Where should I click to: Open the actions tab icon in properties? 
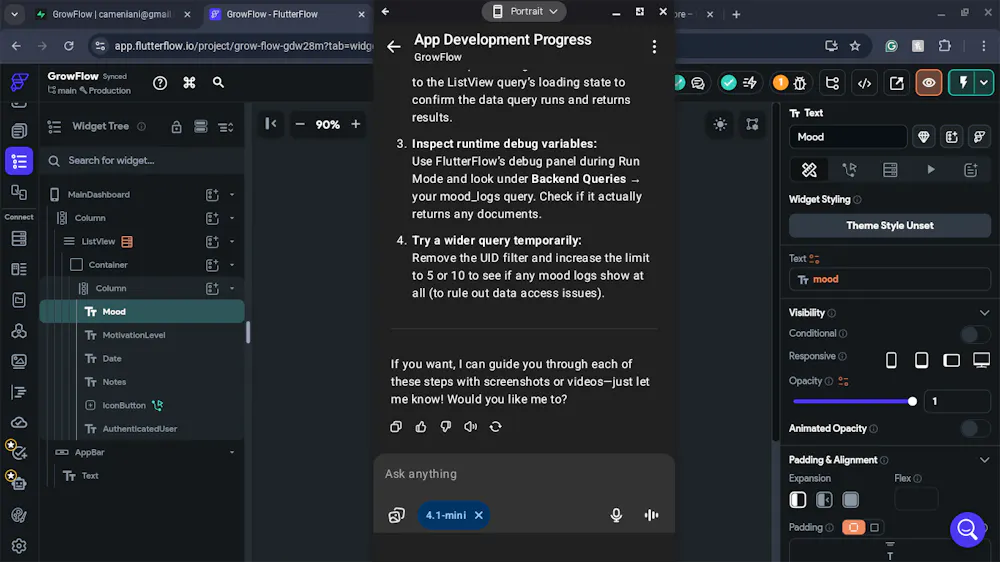click(x=849, y=170)
